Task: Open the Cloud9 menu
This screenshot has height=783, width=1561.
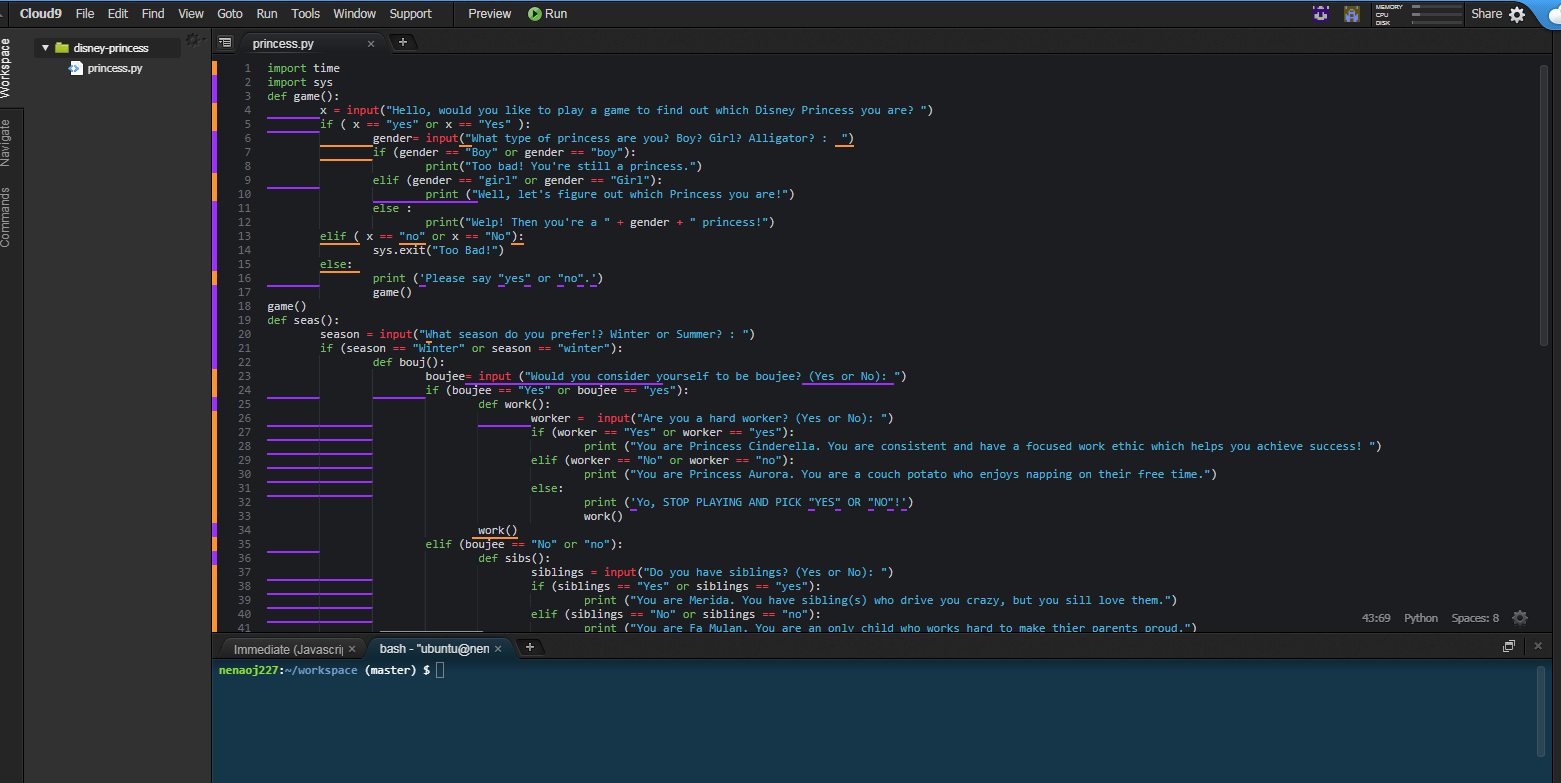Action: pos(42,14)
